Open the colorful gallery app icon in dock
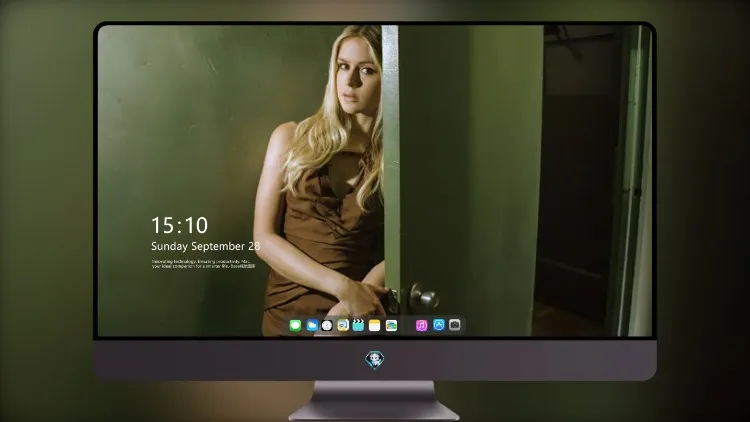Viewport: 750px width, 422px height. coord(391,325)
